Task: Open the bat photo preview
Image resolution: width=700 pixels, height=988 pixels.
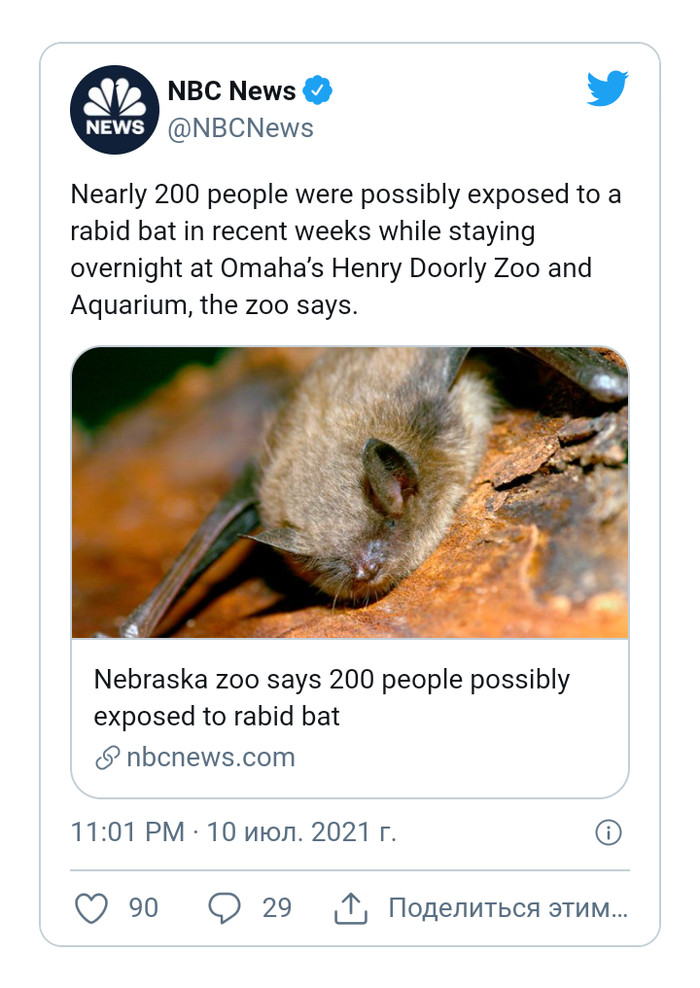Action: tap(350, 492)
